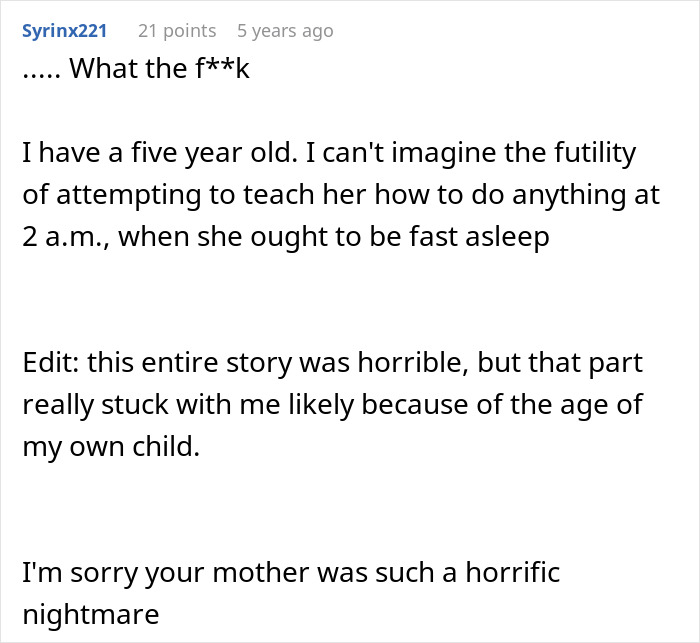The width and height of the screenshot is (700, 643).
Task: Click the 21 points score
Action: (x=177, y=31)
